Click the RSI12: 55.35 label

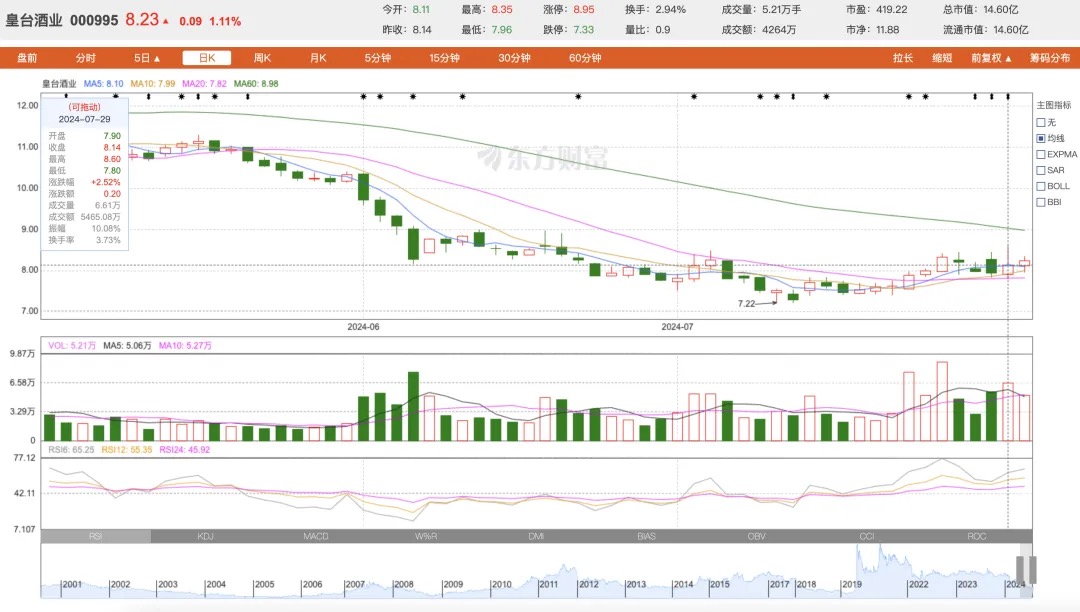127,449
